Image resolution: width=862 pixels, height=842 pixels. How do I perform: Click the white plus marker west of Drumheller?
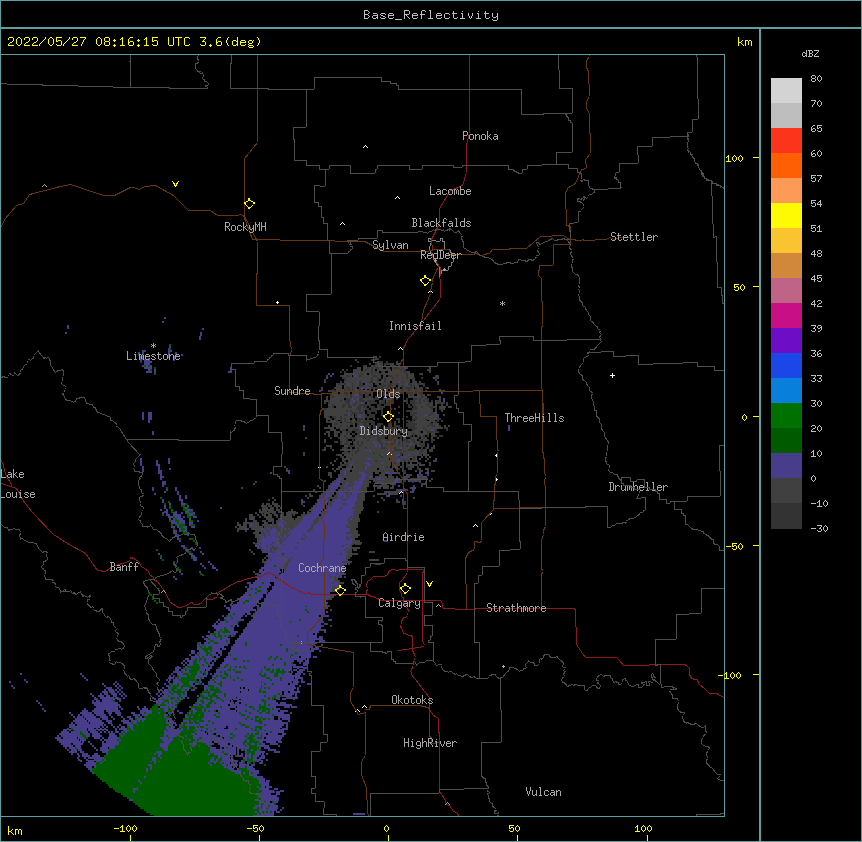coord(612,375)
